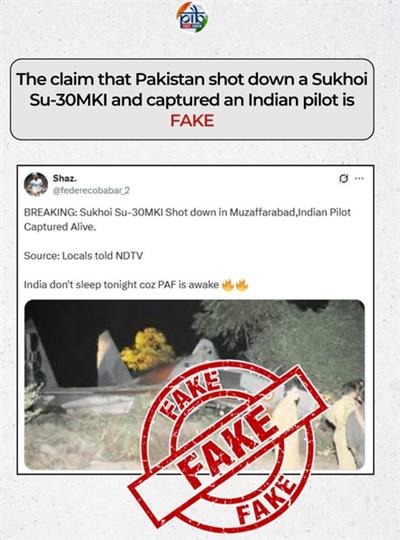Click the PIB Fact Check logo
Image resolution: width=400 pixels, height=540 pixels.
(192, 17)
